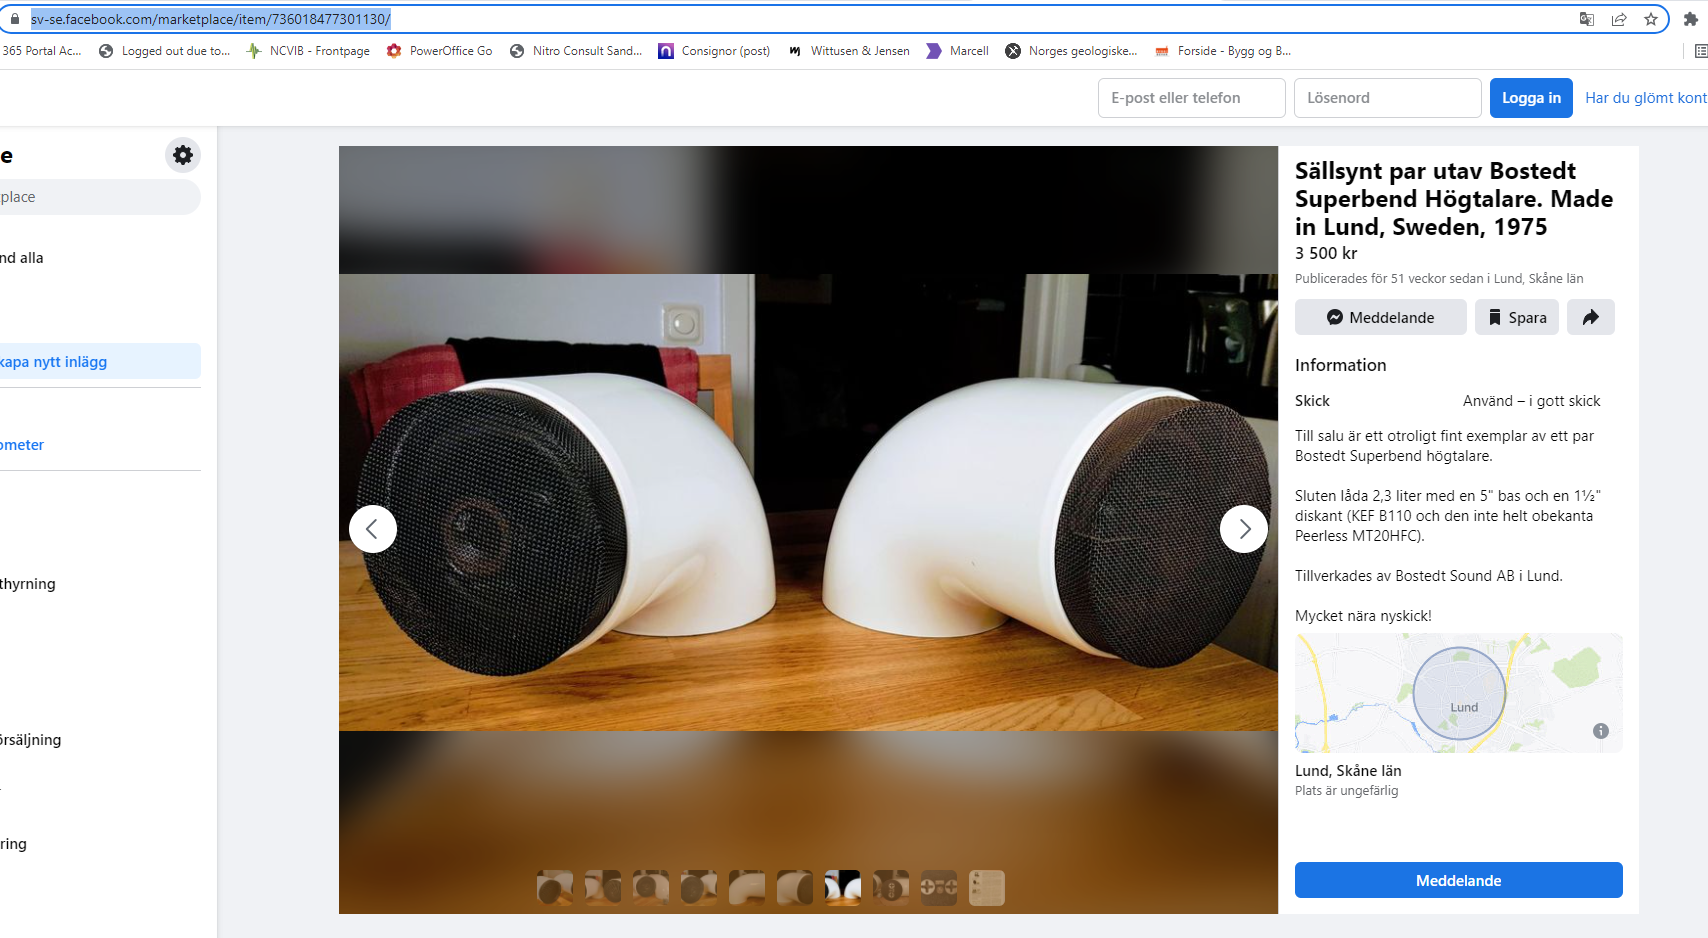Open the Nitro Consult Sand... bookmark
Viewport: 1708px width, 938px height.
[575, 51]
